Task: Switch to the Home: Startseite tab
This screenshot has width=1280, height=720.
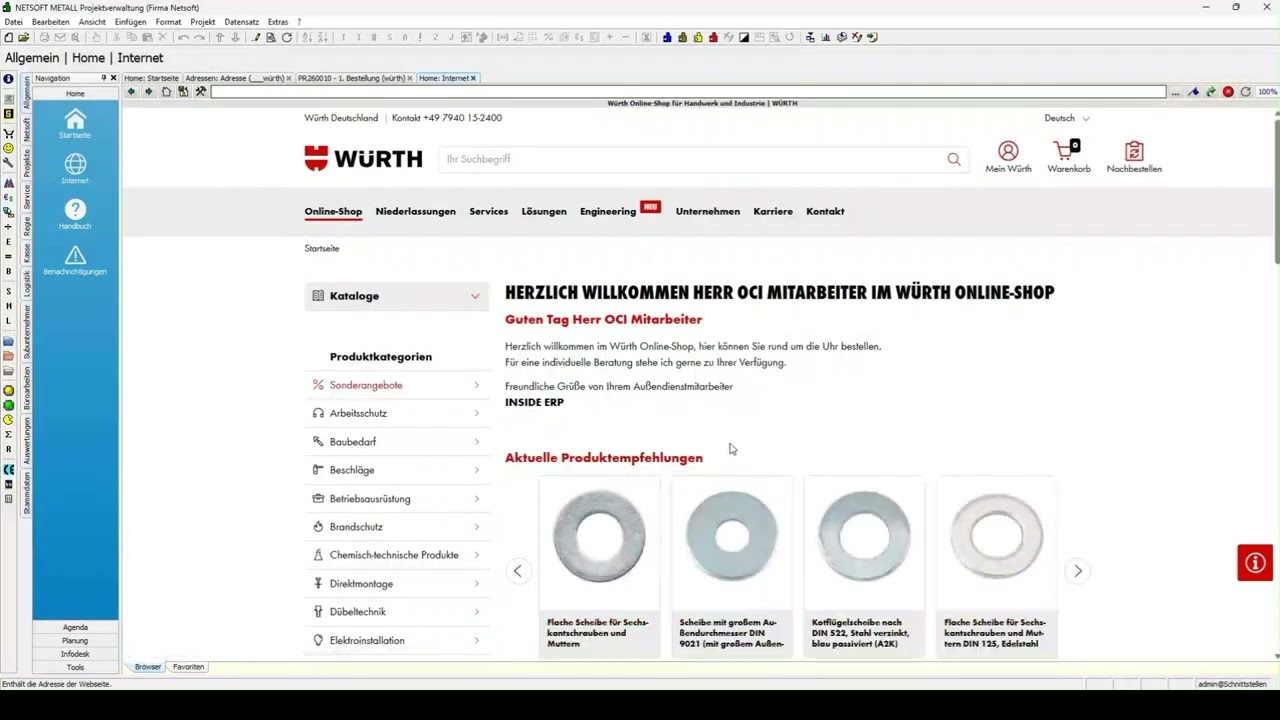Action: pyautogui.click(x=151, y=78)
